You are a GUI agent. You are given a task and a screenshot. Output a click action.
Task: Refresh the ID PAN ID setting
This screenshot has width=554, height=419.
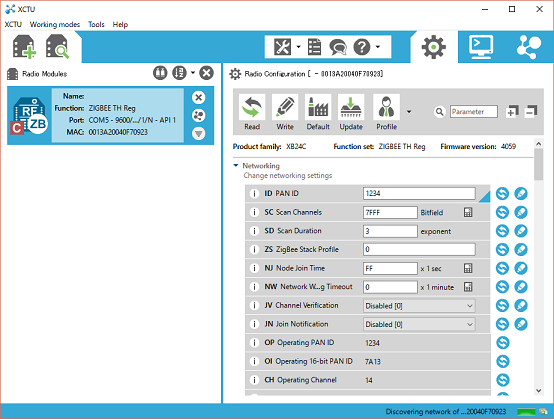pos(502,194)
